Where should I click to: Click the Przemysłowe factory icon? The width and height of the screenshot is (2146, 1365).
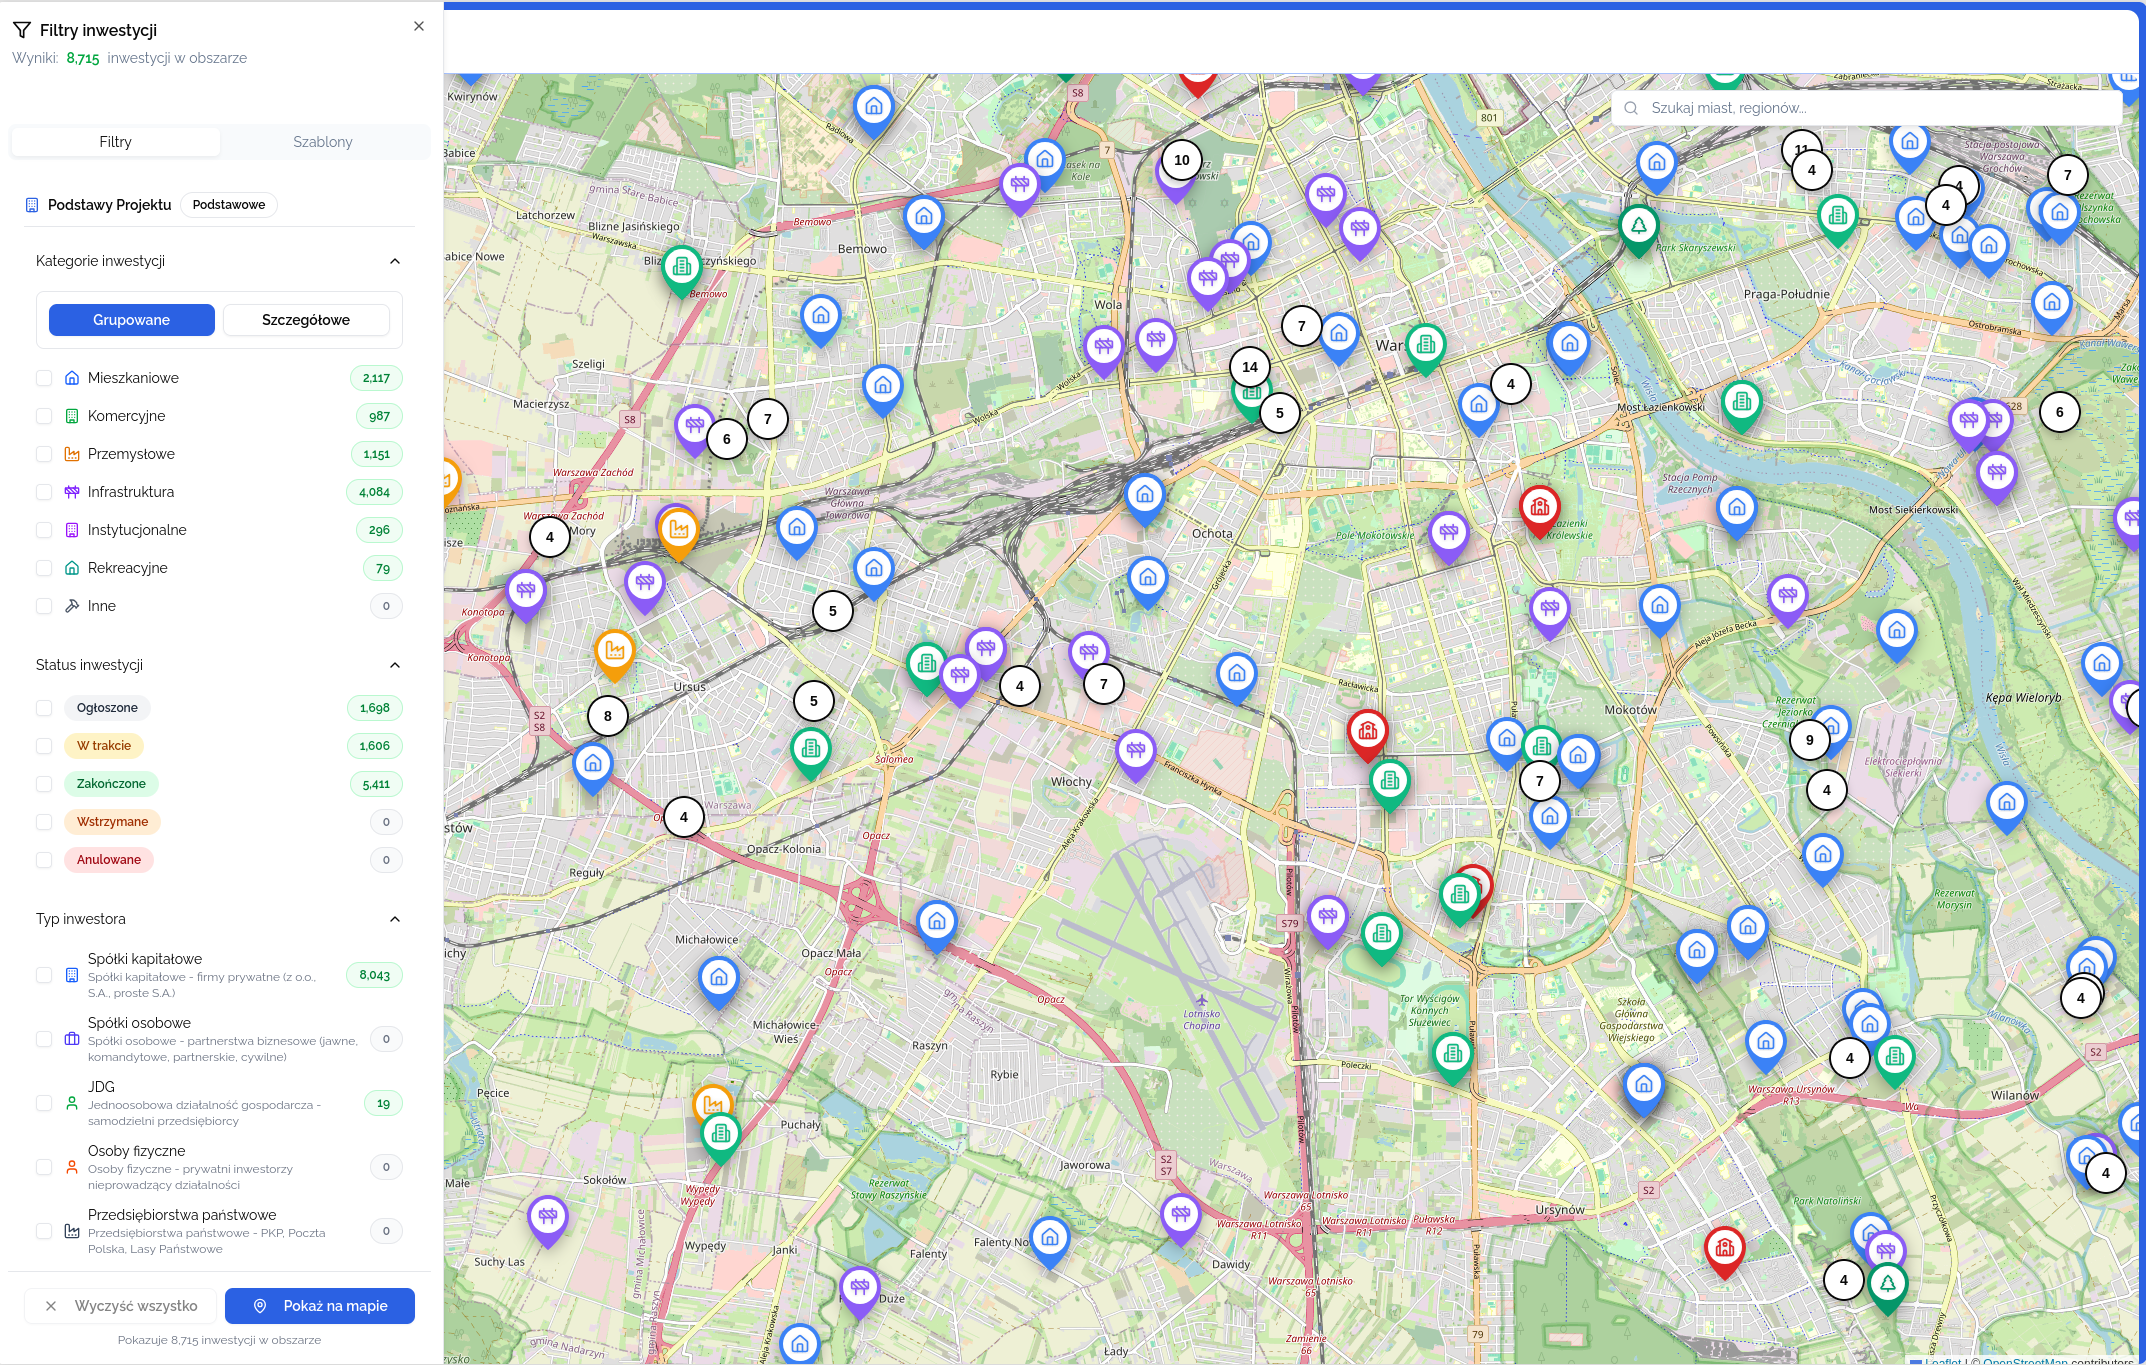pyautogui.click(x=71, y=454)
